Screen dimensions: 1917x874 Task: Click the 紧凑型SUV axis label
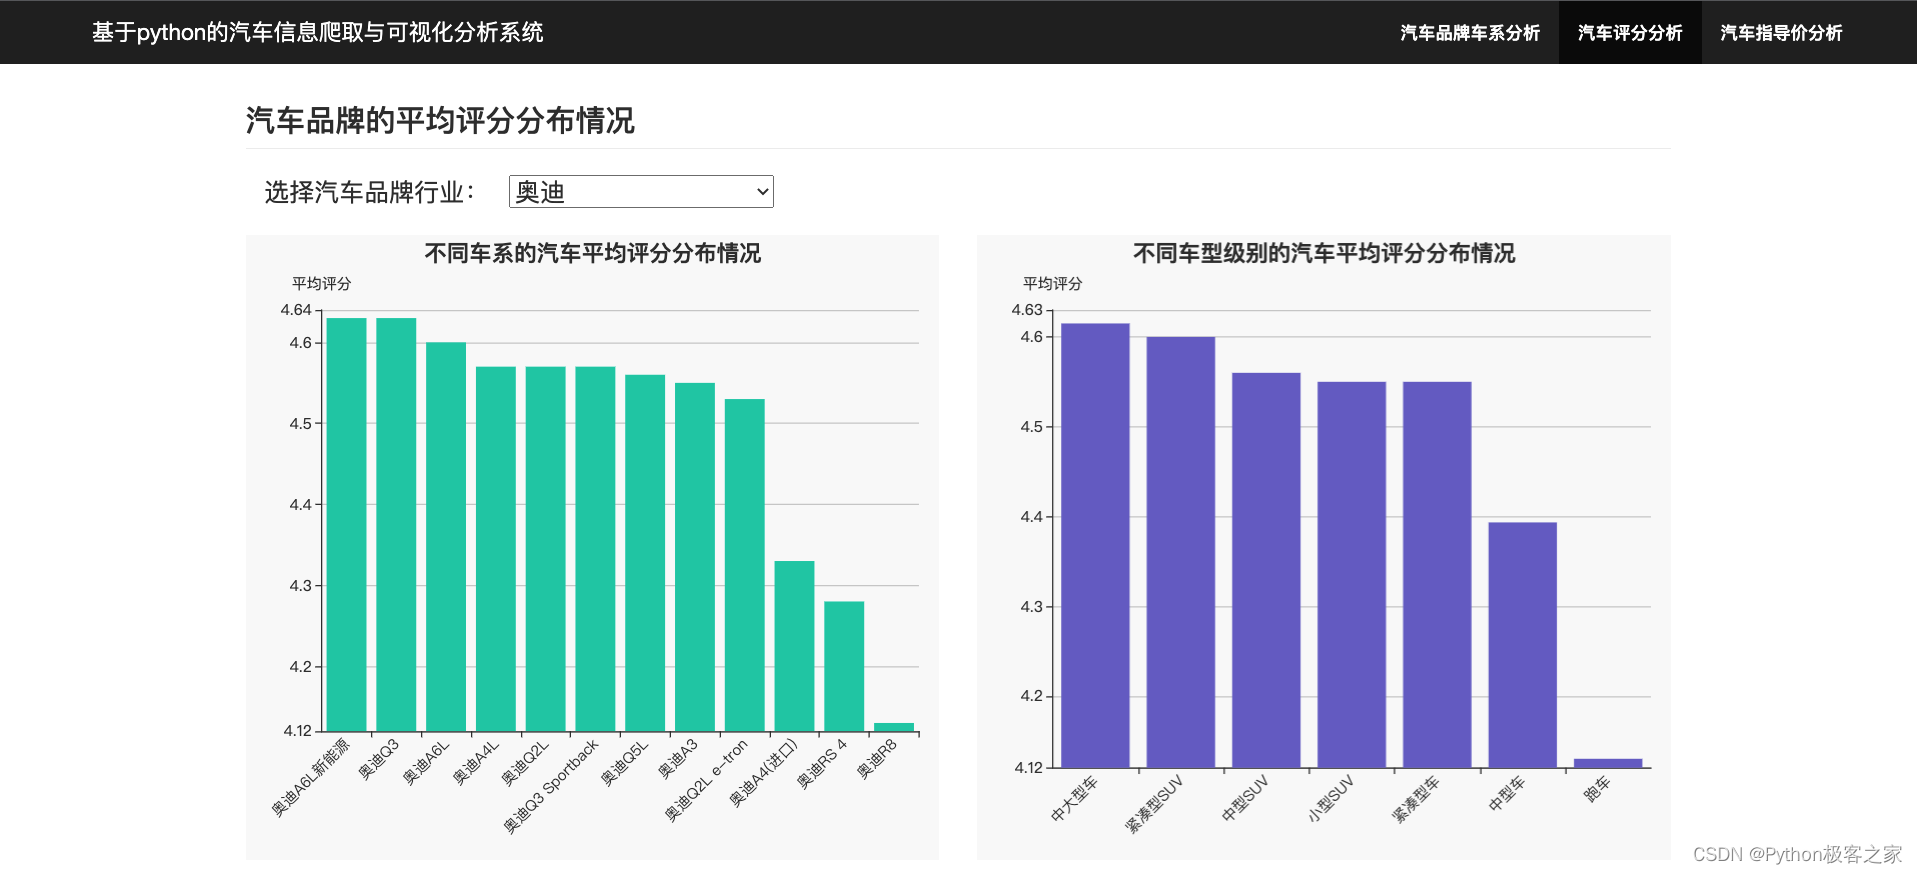tap(1154, 803)
